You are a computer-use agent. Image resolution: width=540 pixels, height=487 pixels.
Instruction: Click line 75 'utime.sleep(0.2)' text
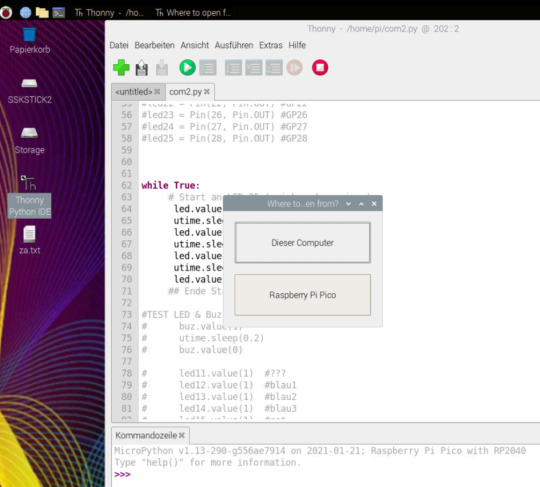221,338
